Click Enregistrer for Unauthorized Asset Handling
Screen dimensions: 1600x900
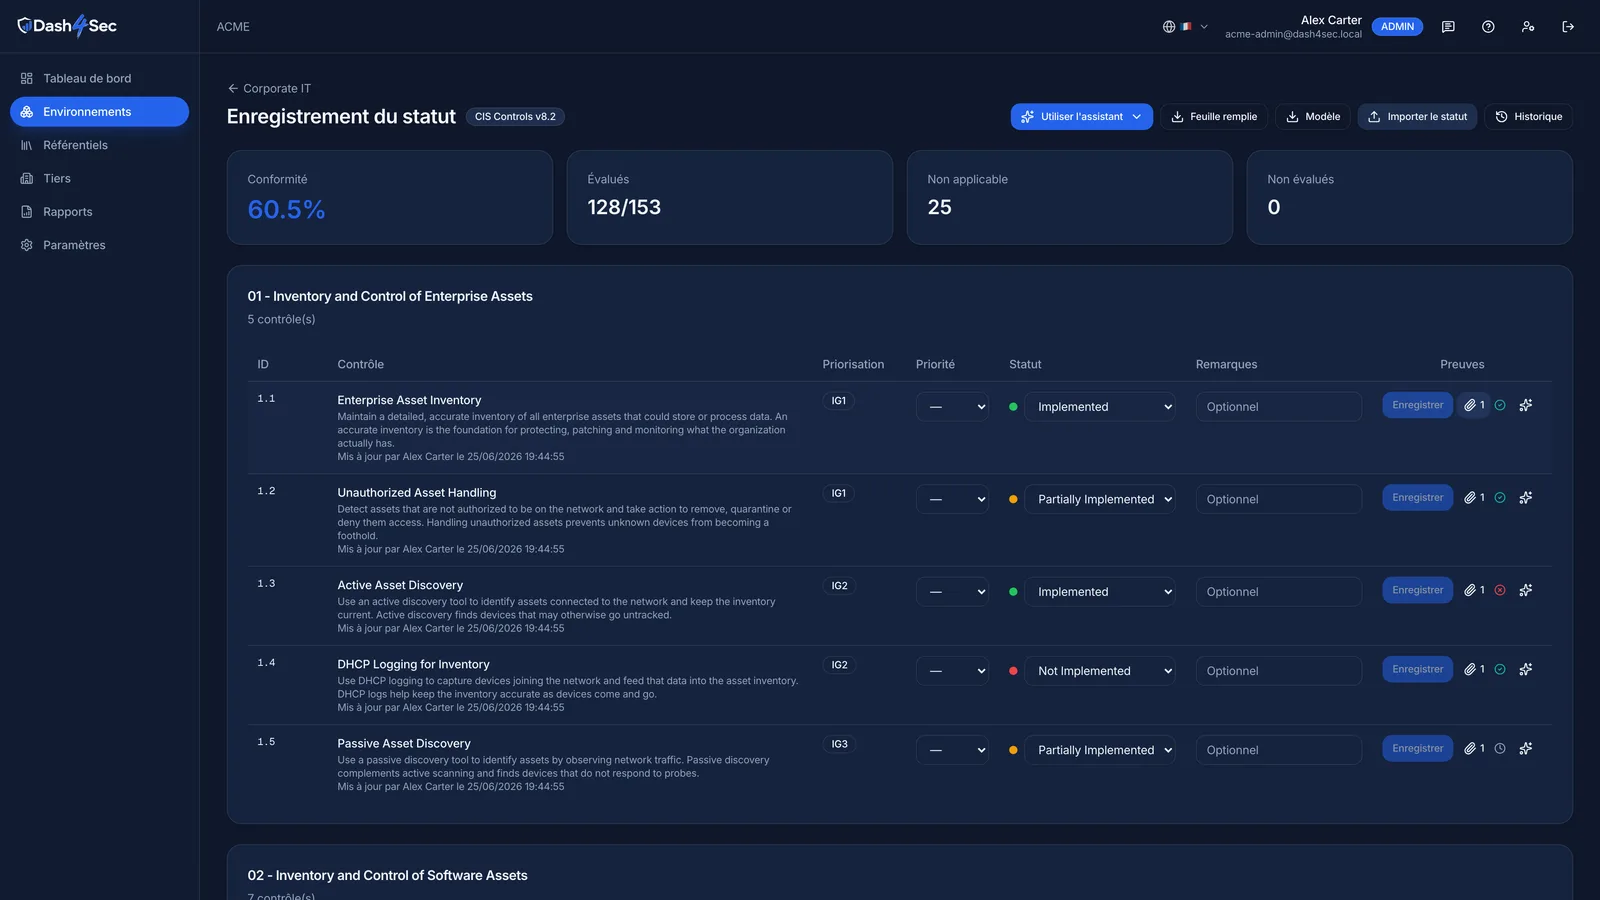click(x=1417, y=498)
